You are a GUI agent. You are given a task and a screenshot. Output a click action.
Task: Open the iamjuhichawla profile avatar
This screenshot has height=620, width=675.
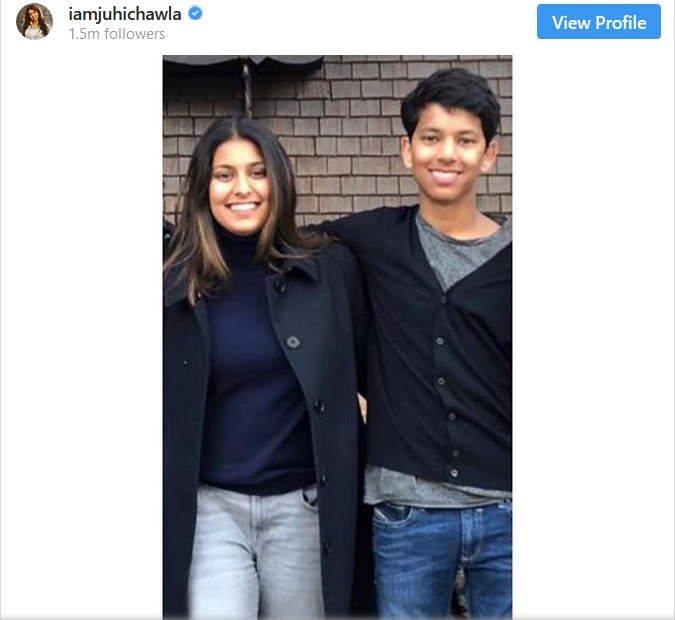click(x=34, y=22)
